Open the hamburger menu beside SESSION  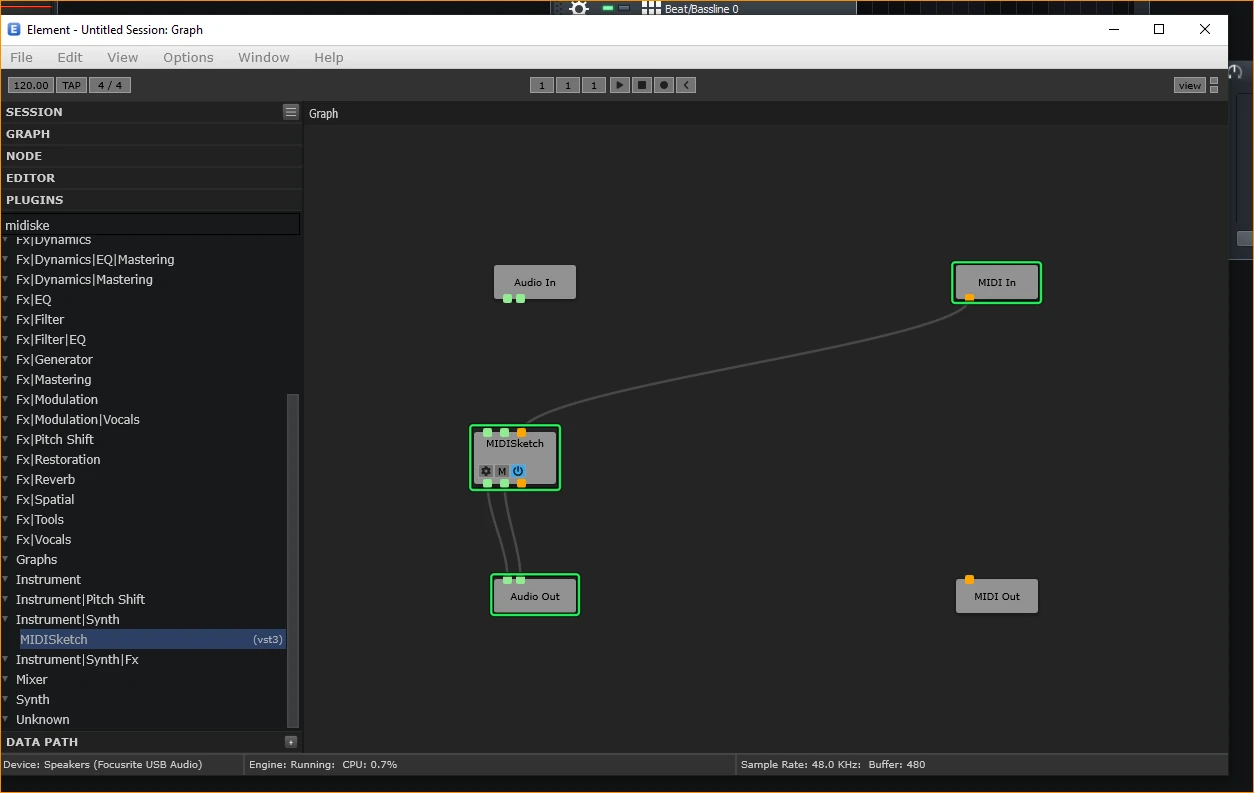click(x=290, y=112)
